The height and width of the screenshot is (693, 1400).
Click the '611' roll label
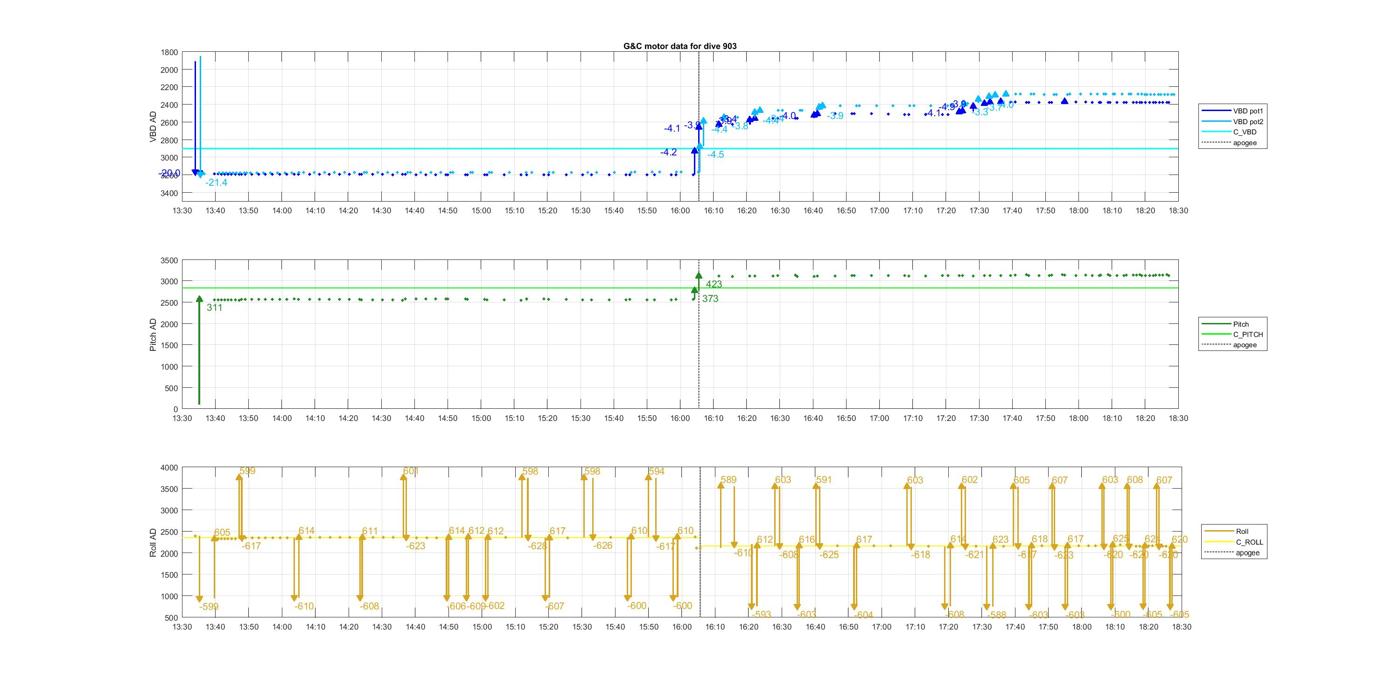coord(370,531)
